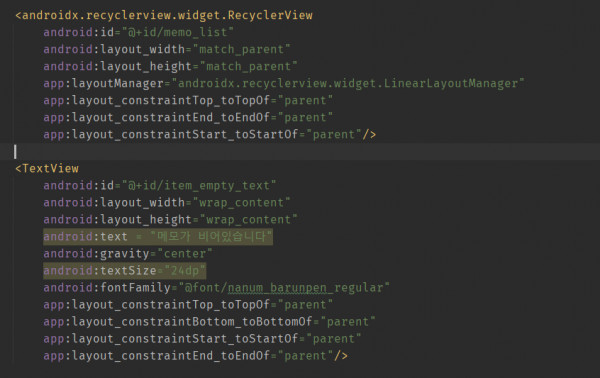
Task: Click TextView layout_constraintTop_toTopOf attribute
Action: [x=188, y=305]
